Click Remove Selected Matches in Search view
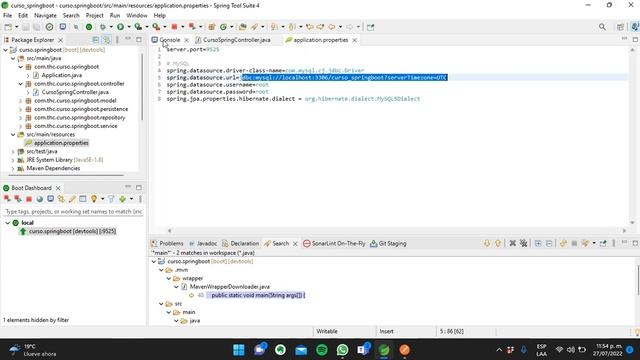This screenshot has width=640, height=360. pos(513,243)
